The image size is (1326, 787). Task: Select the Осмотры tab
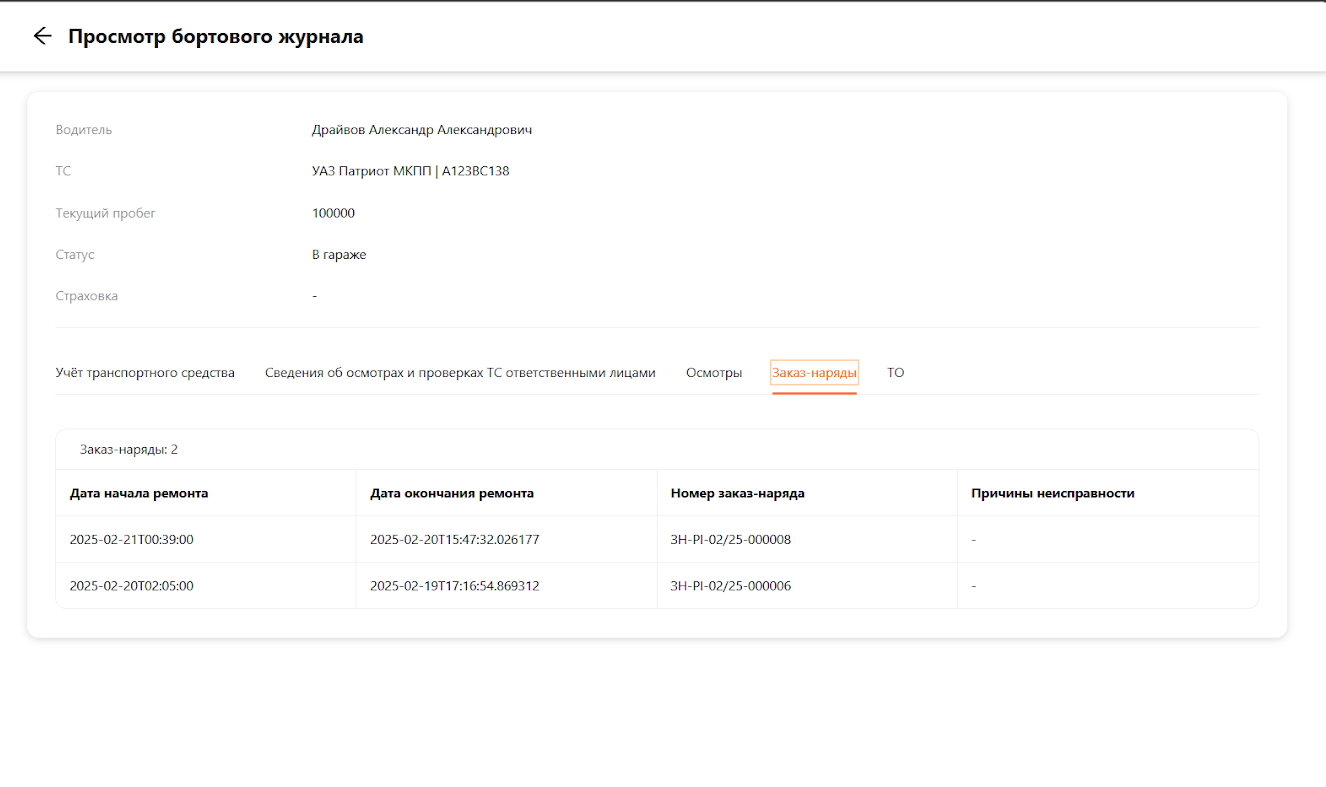tap(713, 373)
